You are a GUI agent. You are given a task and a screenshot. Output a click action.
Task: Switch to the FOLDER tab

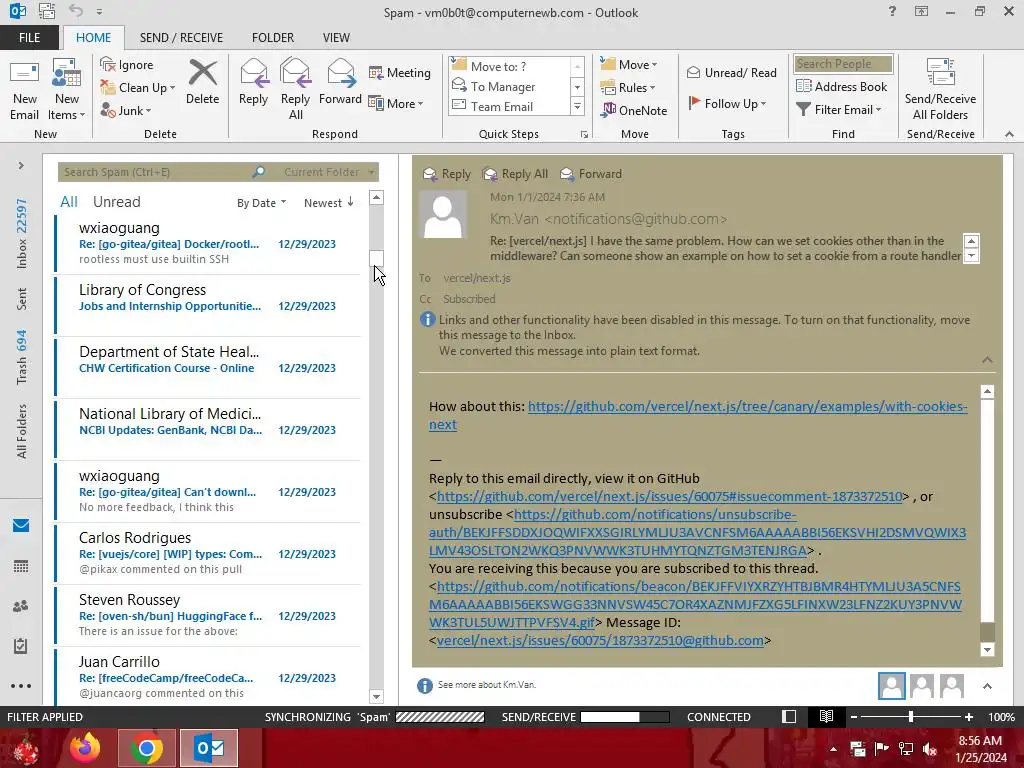pos(273,38)
